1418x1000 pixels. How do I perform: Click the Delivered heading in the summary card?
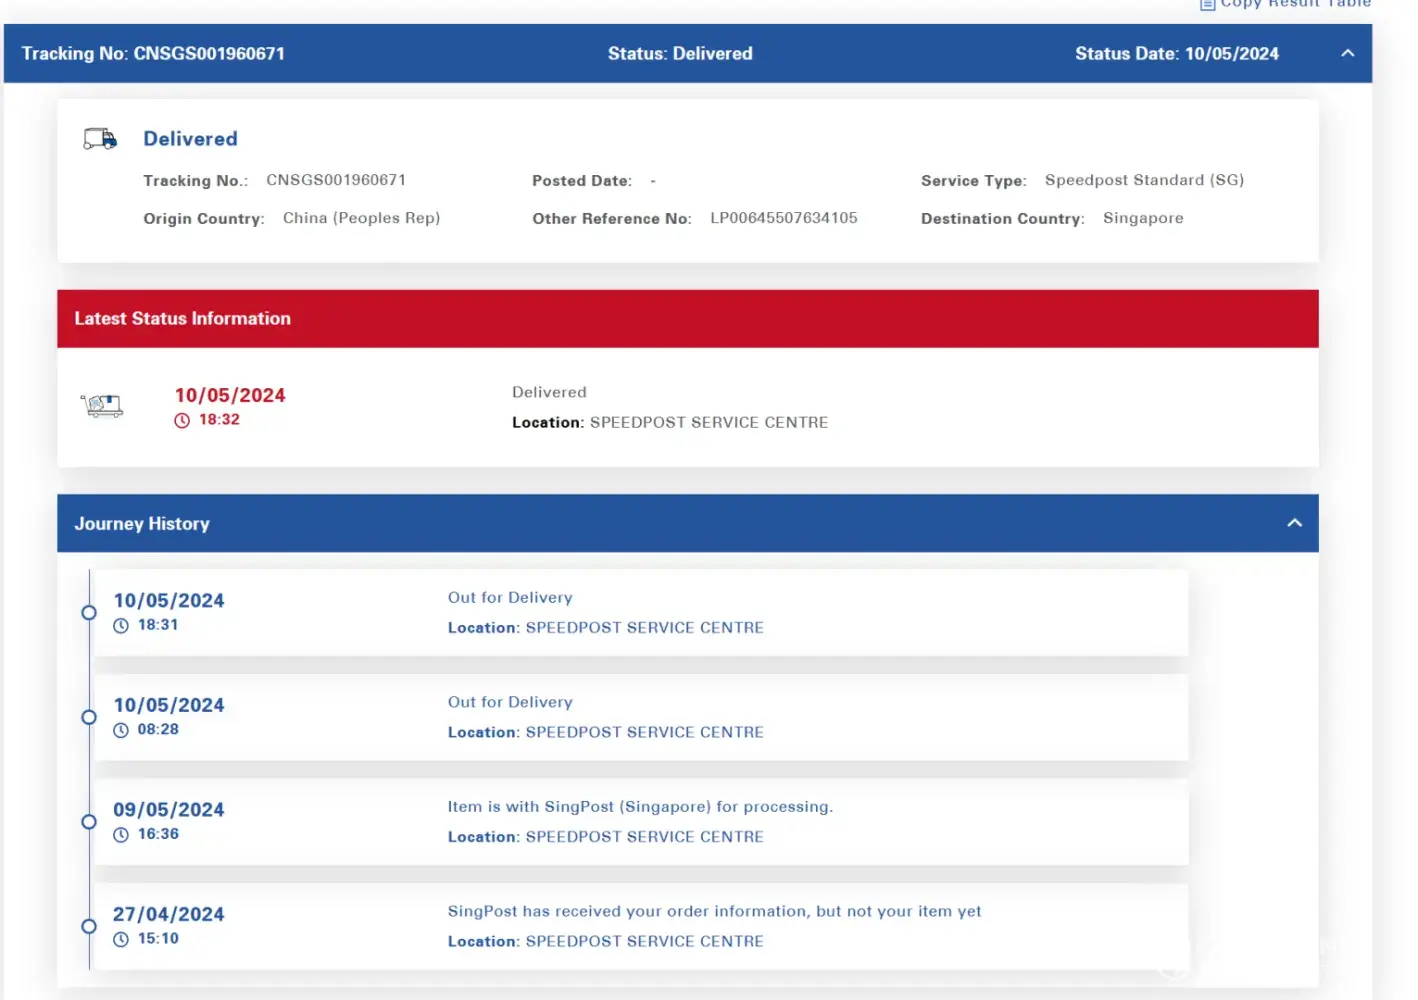[x=190, y=139]
